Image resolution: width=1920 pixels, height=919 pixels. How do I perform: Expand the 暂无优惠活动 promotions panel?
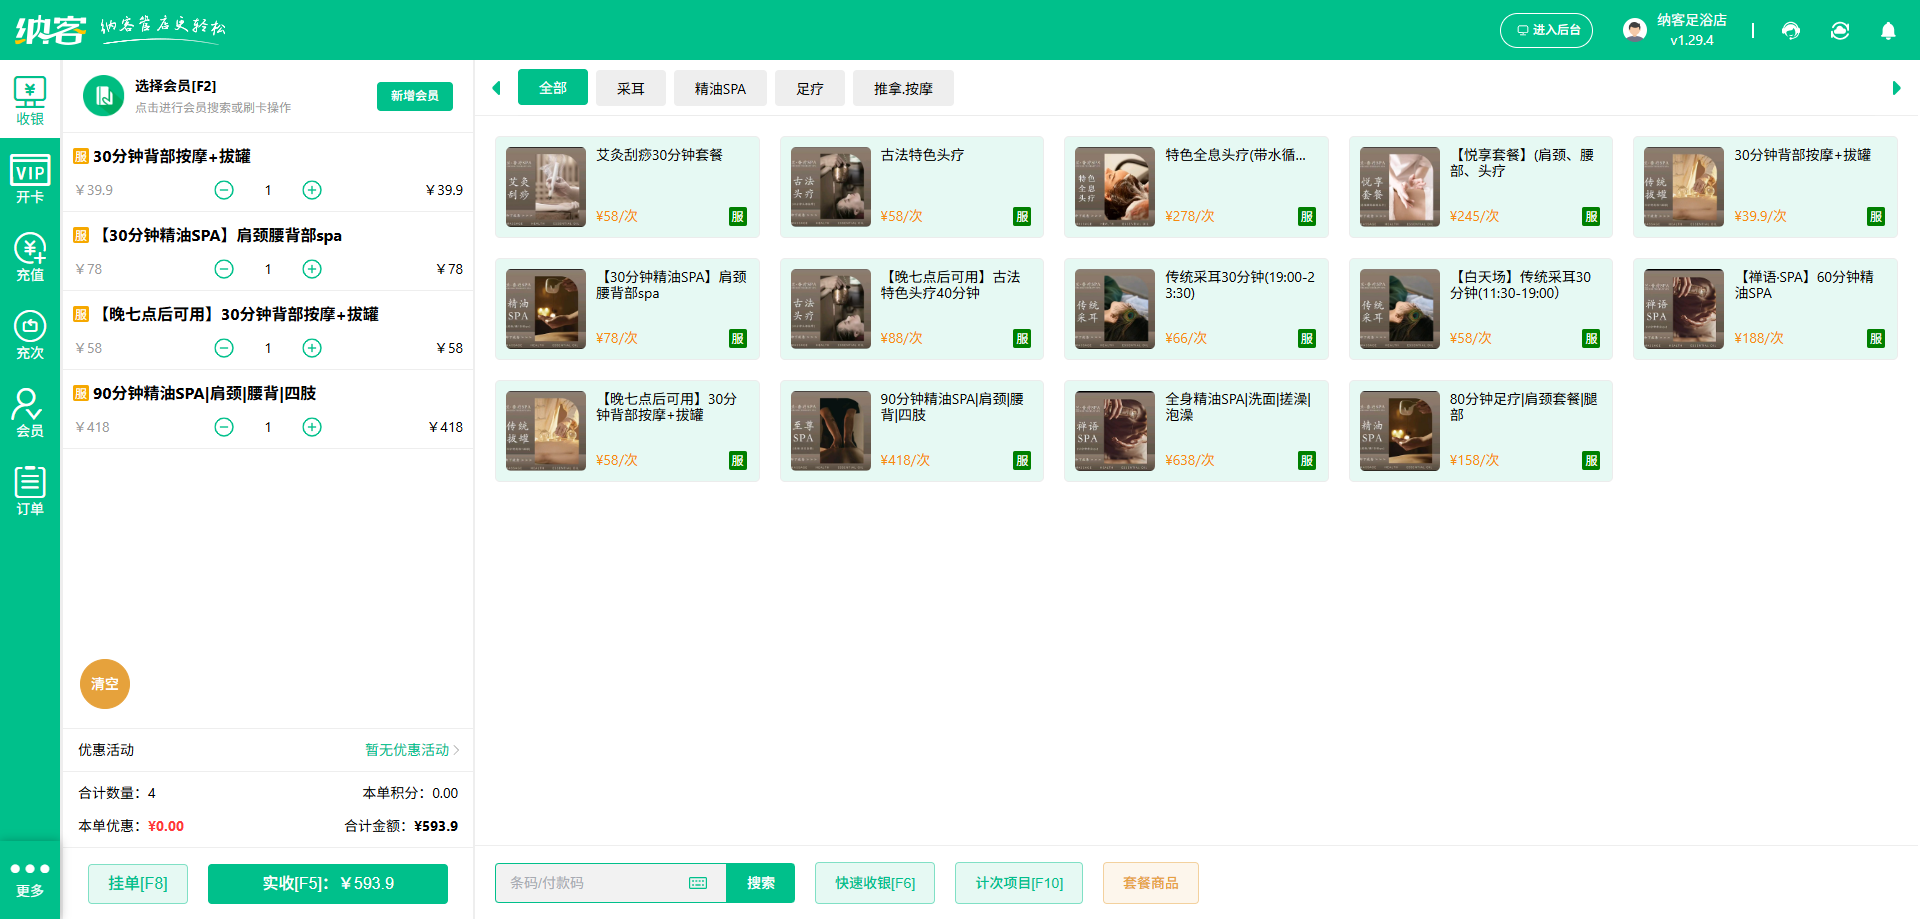tap(405, 750)
